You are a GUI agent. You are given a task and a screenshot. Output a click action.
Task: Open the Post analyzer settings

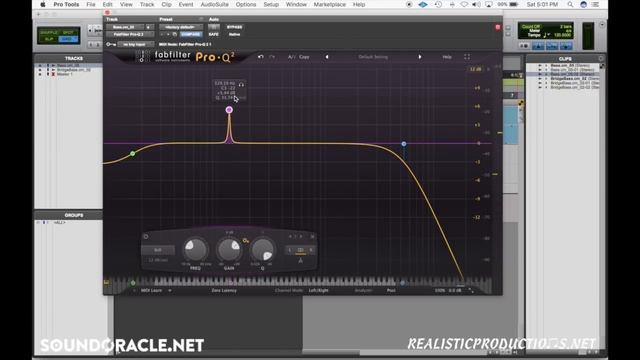tap(391, 291)
